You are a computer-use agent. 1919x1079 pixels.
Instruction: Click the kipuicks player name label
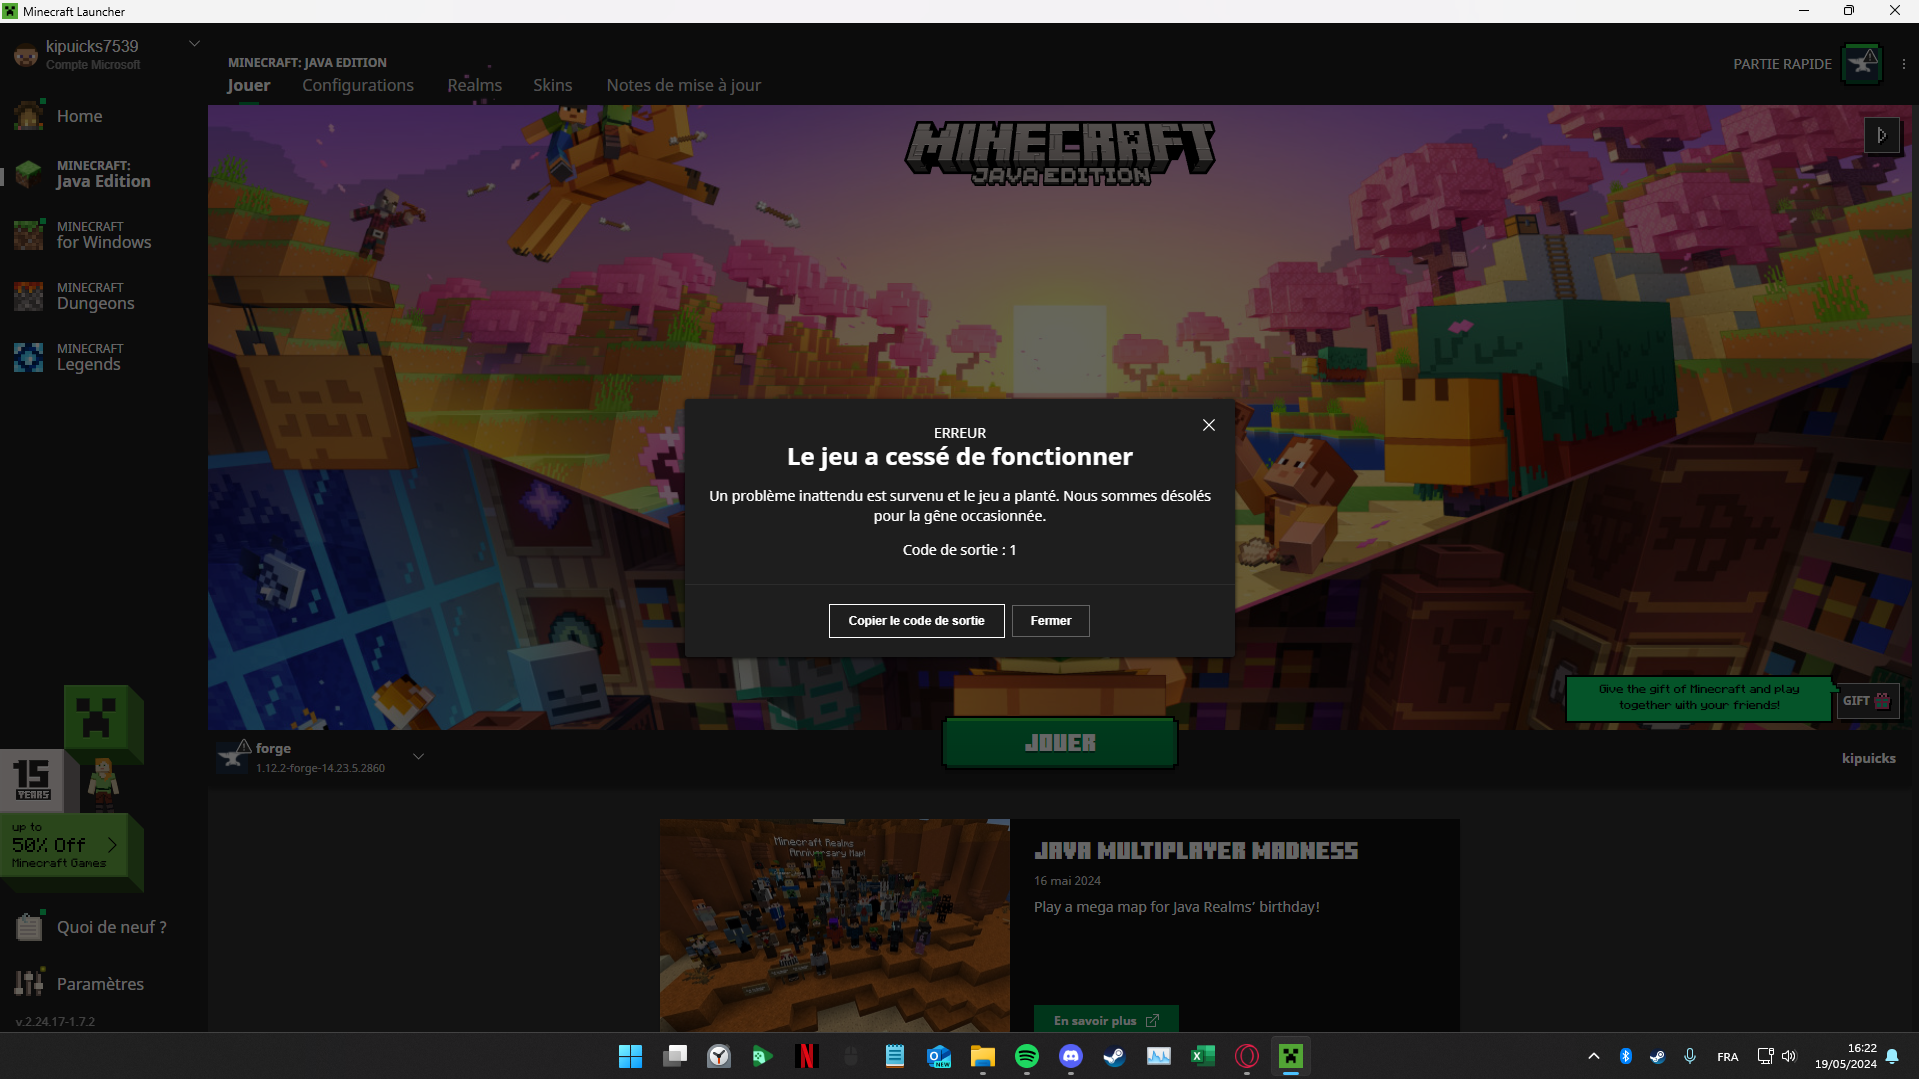tap(1868, 758)
